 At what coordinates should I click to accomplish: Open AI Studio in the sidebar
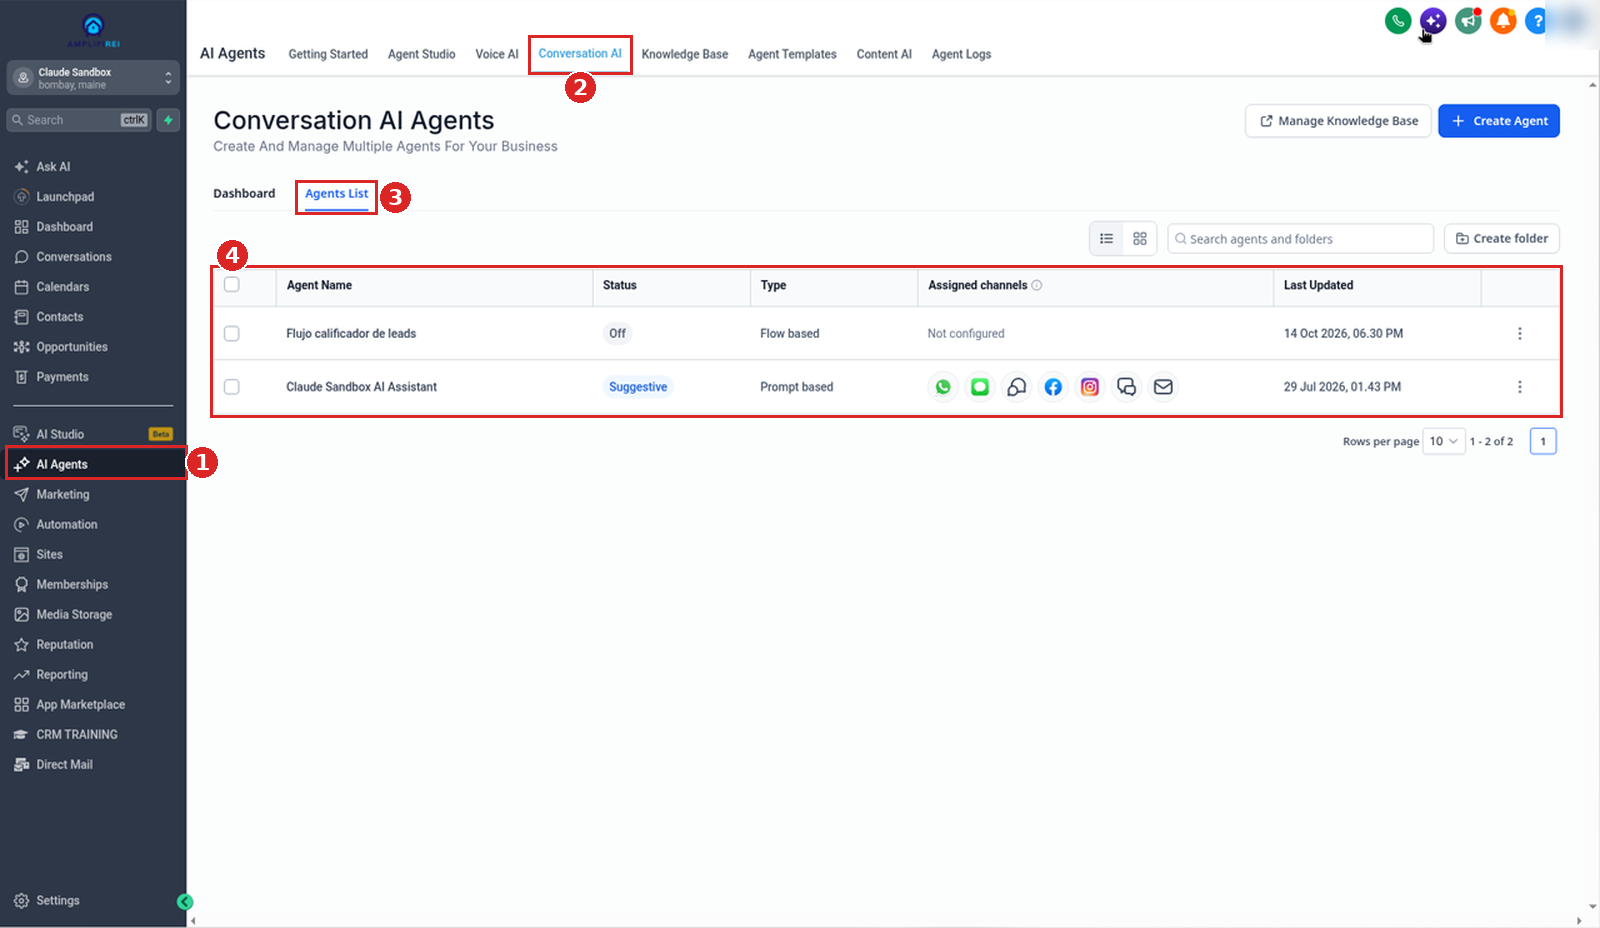click(60, 435)
